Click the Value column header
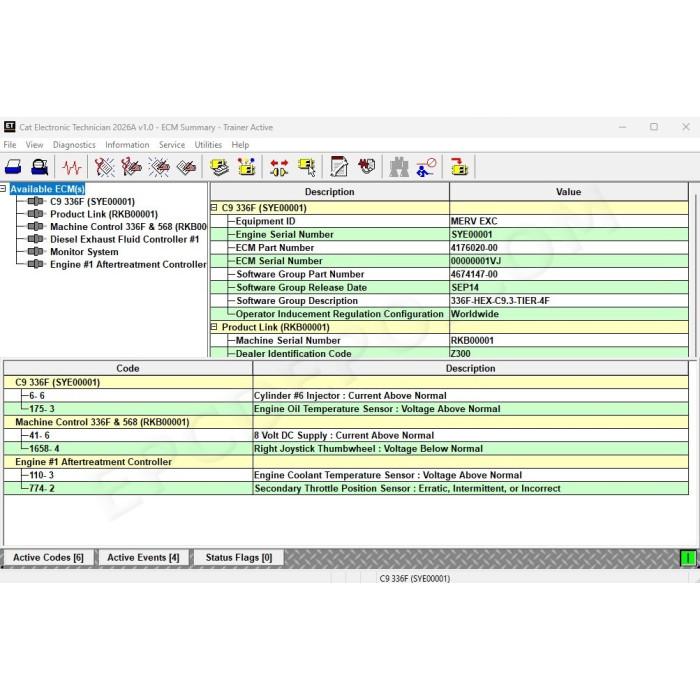 click(x=568, y=192)
